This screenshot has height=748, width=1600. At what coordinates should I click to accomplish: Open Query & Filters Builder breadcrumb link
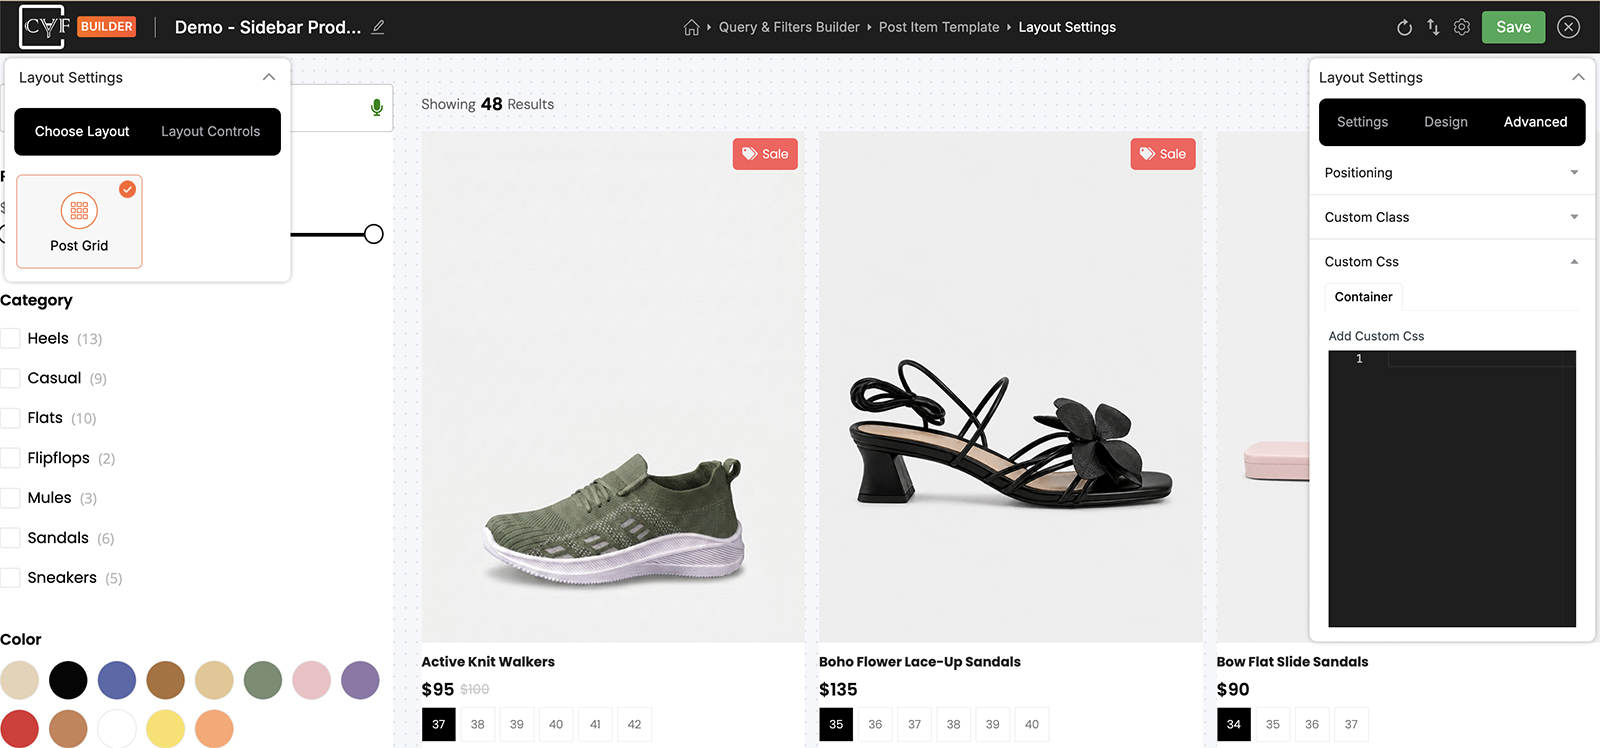coord(789,27)
